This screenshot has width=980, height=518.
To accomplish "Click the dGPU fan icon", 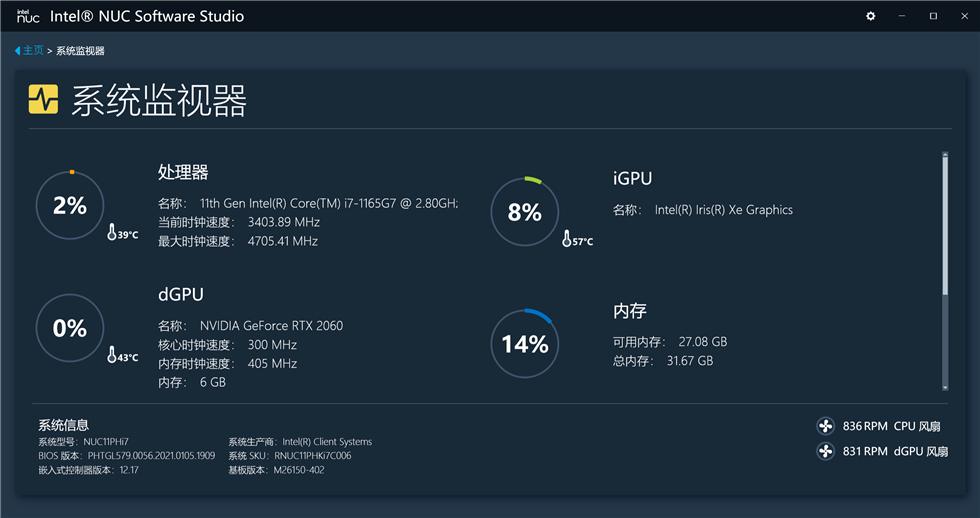I will pos(825,451).
